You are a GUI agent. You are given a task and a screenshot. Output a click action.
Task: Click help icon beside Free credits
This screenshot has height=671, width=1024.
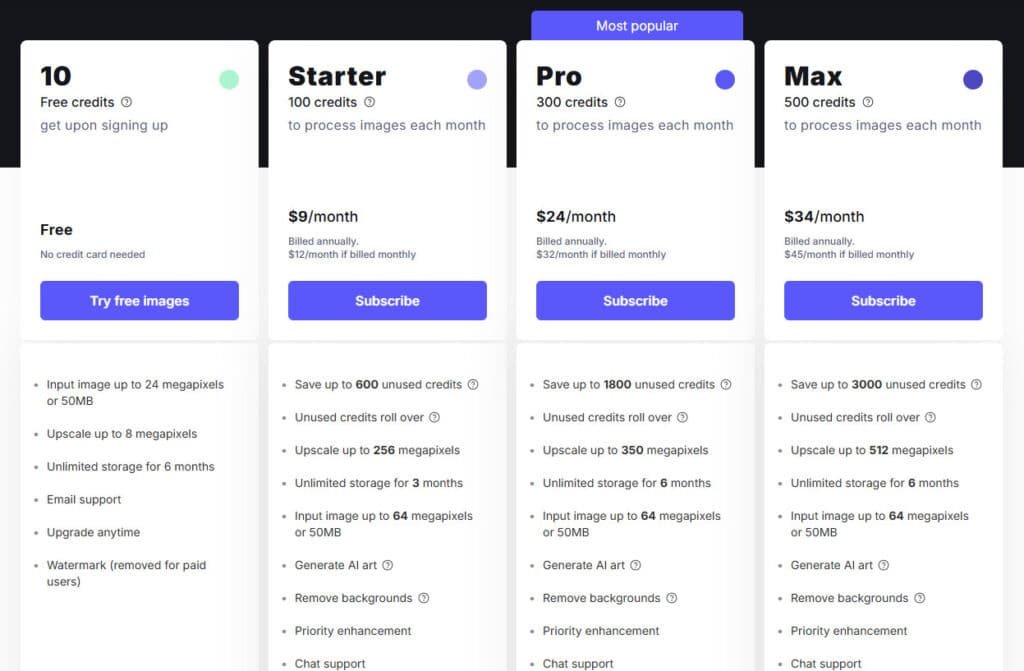126,102
